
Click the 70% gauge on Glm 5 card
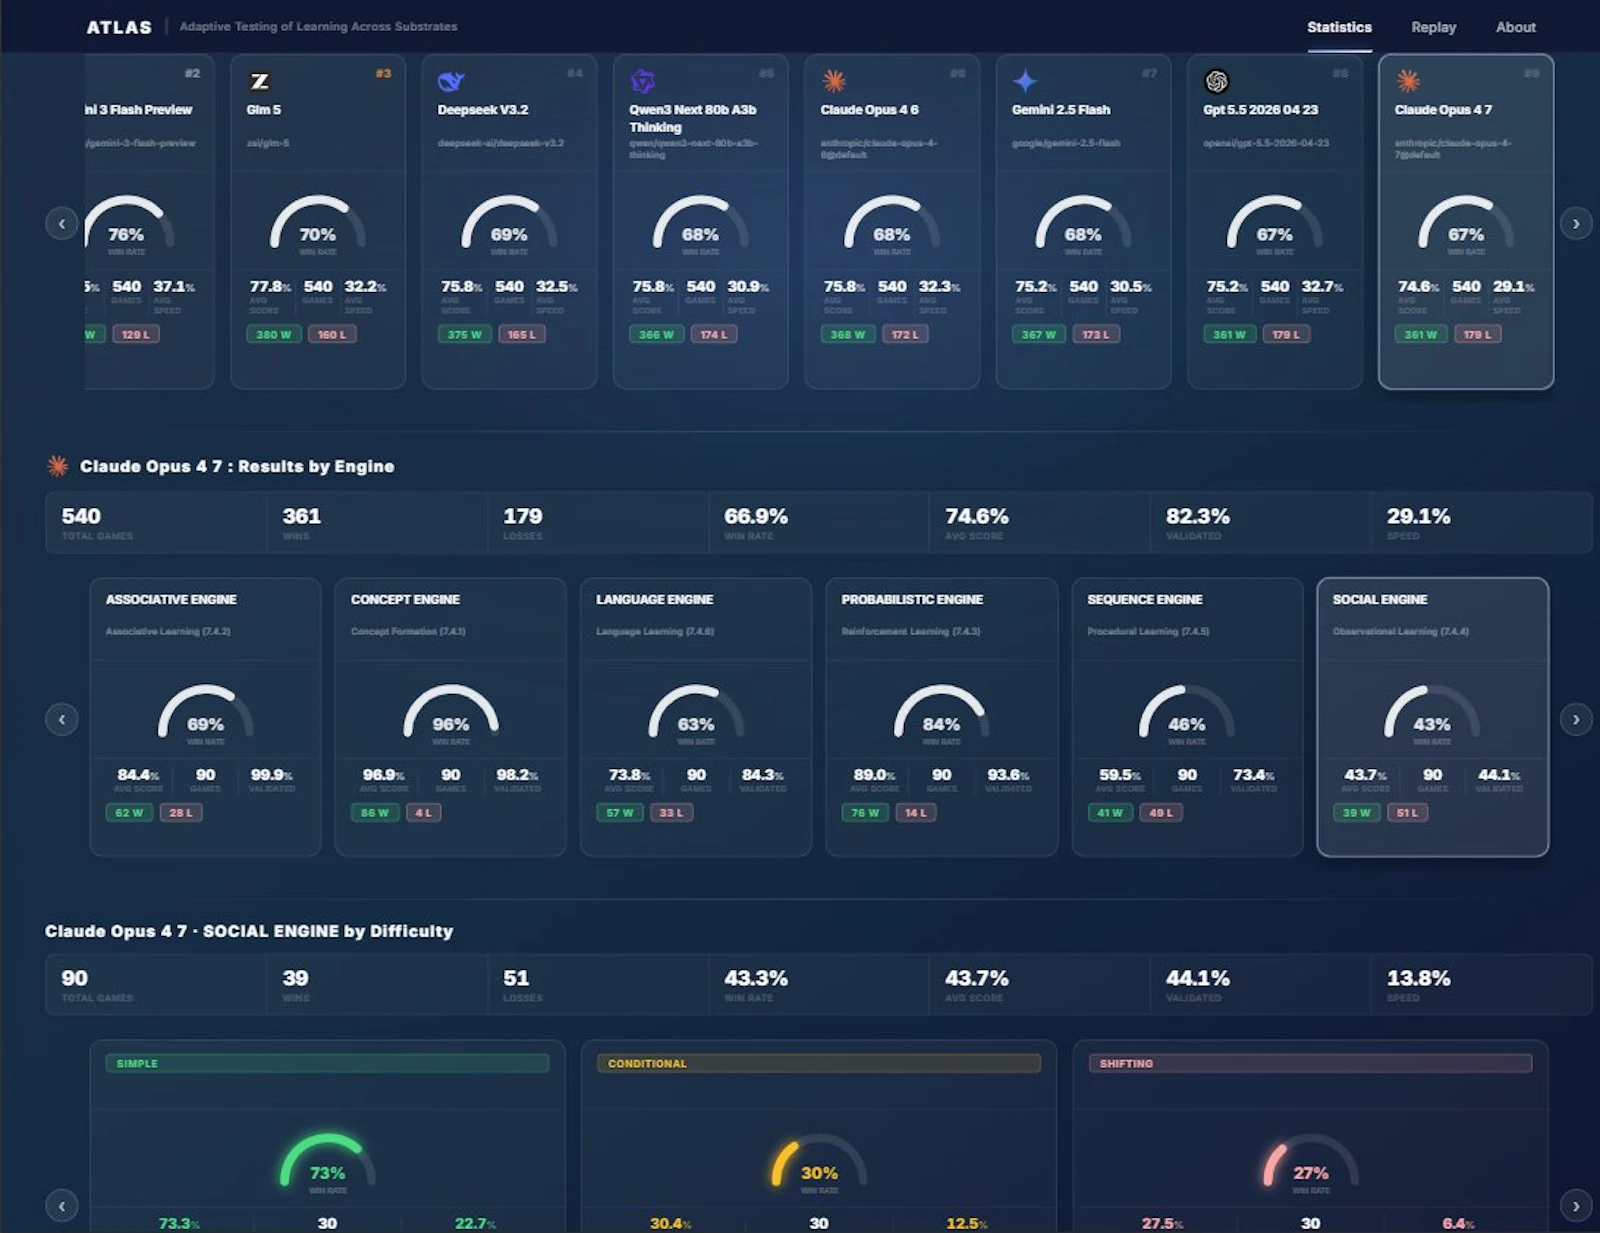coord(318,225)
